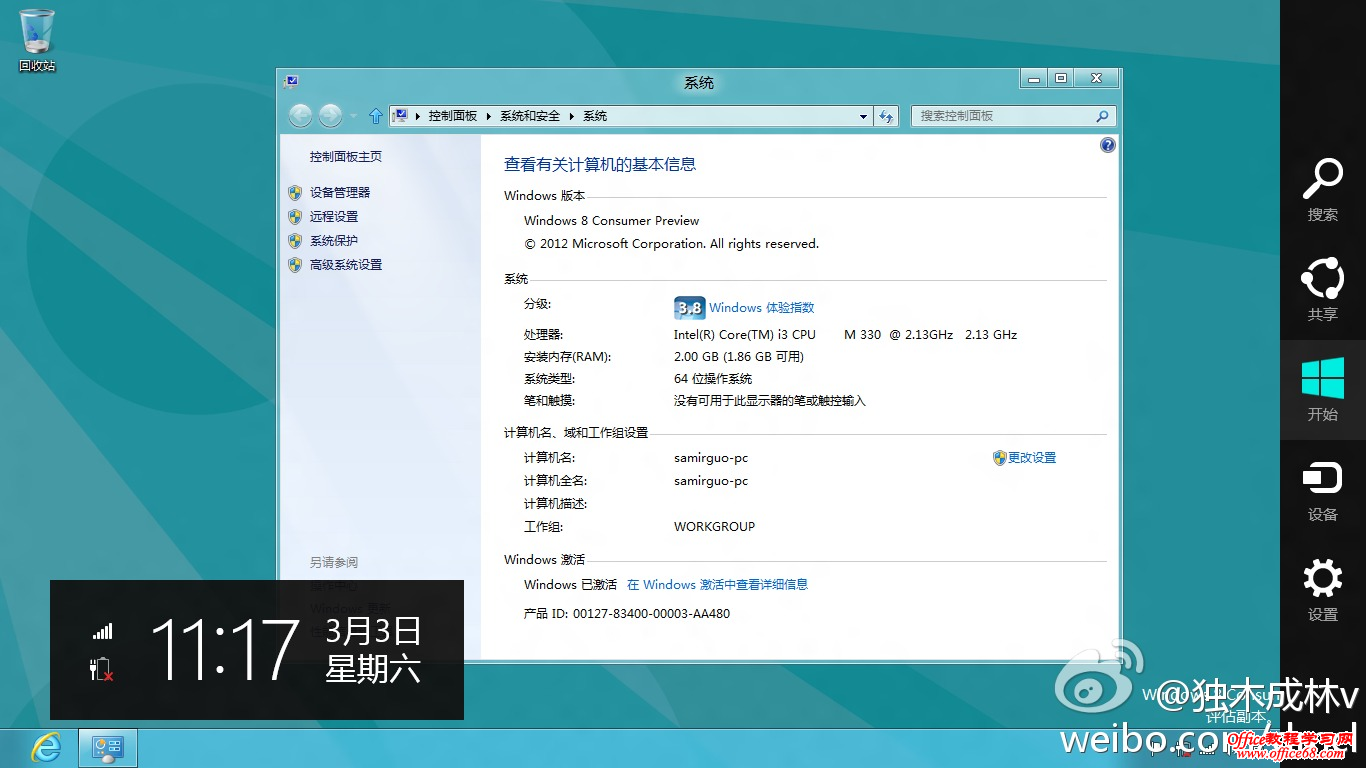Click the refresh button beside address bar
Screen dimensions: 1366x768
[886, 117]
